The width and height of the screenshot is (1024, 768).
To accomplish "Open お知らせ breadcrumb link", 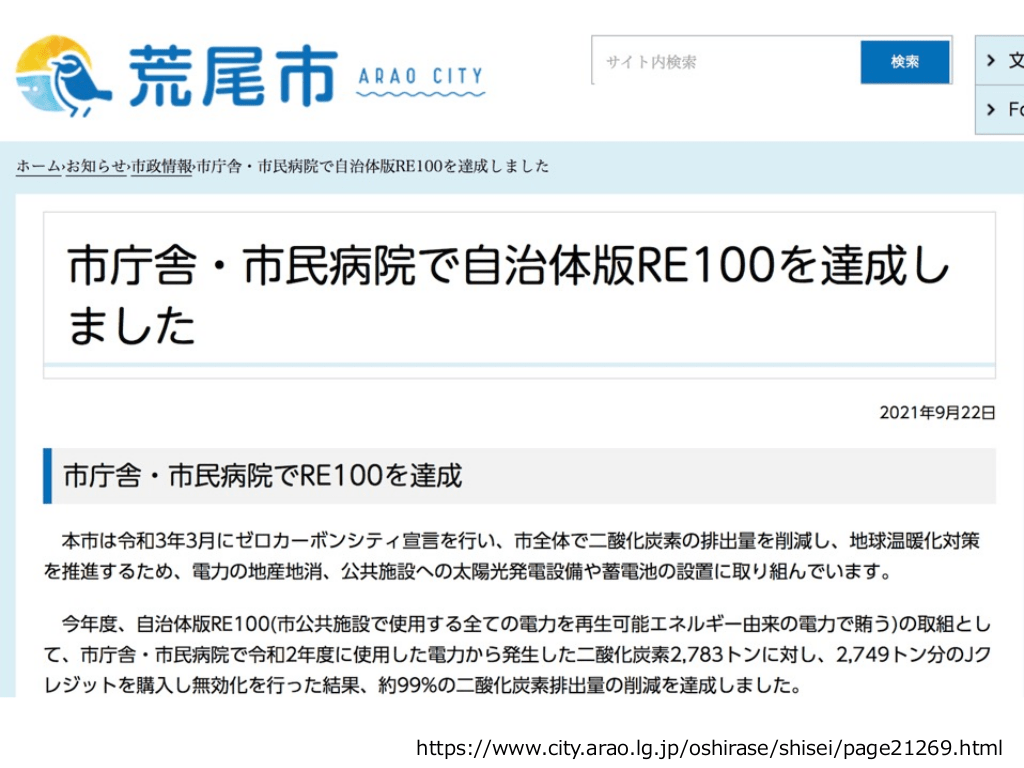I will [x=97, y=167].
